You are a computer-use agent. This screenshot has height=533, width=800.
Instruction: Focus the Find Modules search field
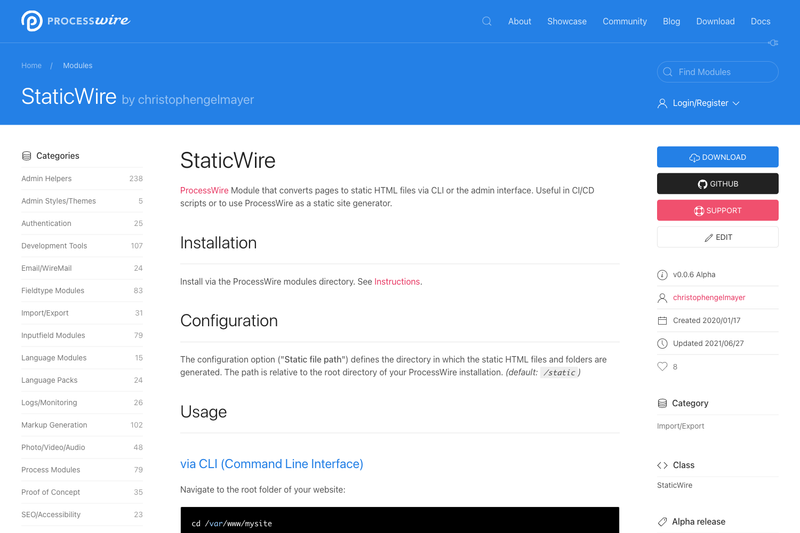(717, 72)
